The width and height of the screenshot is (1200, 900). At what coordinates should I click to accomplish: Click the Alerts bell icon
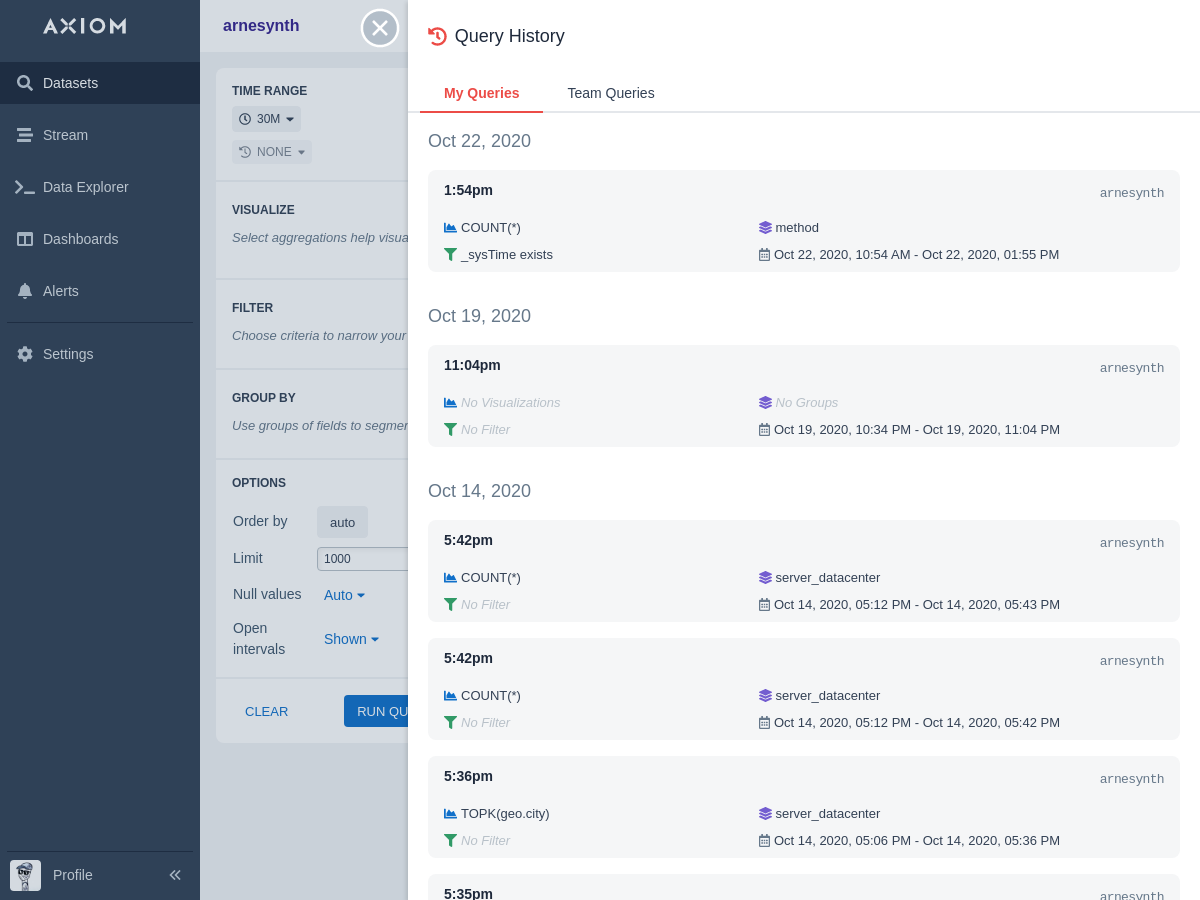(x=25, y=291)
